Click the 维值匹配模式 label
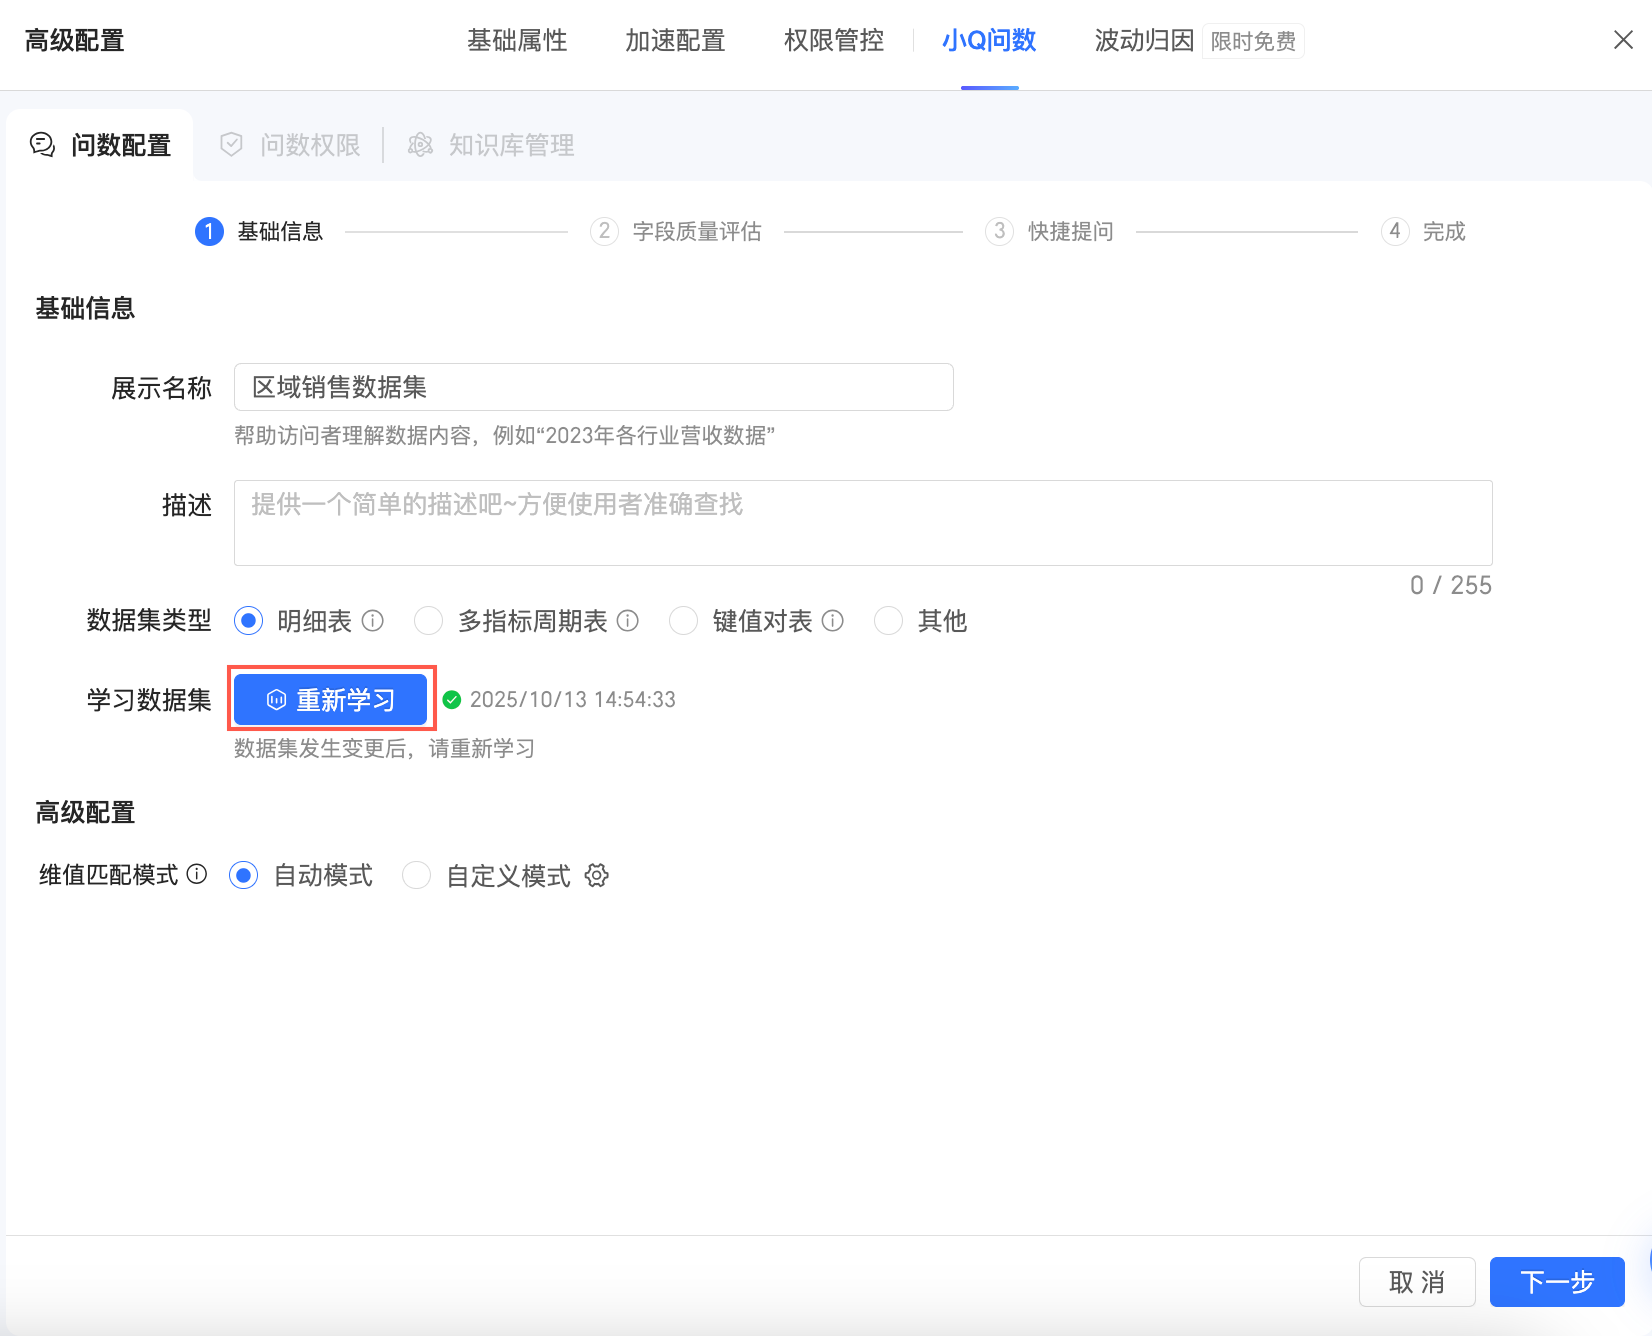Screen dimensions: 1652x1336 (109, 876)
